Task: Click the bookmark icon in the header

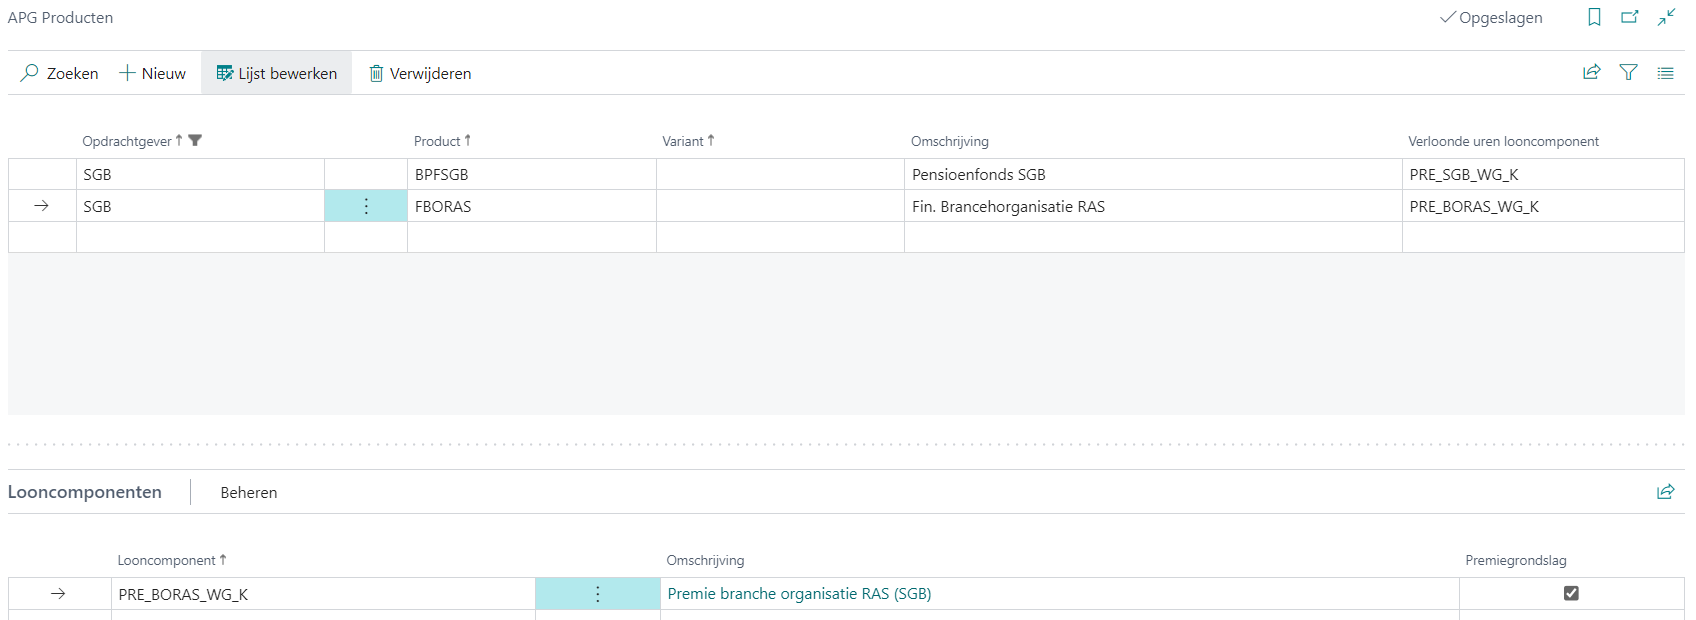Action: 1594,17
